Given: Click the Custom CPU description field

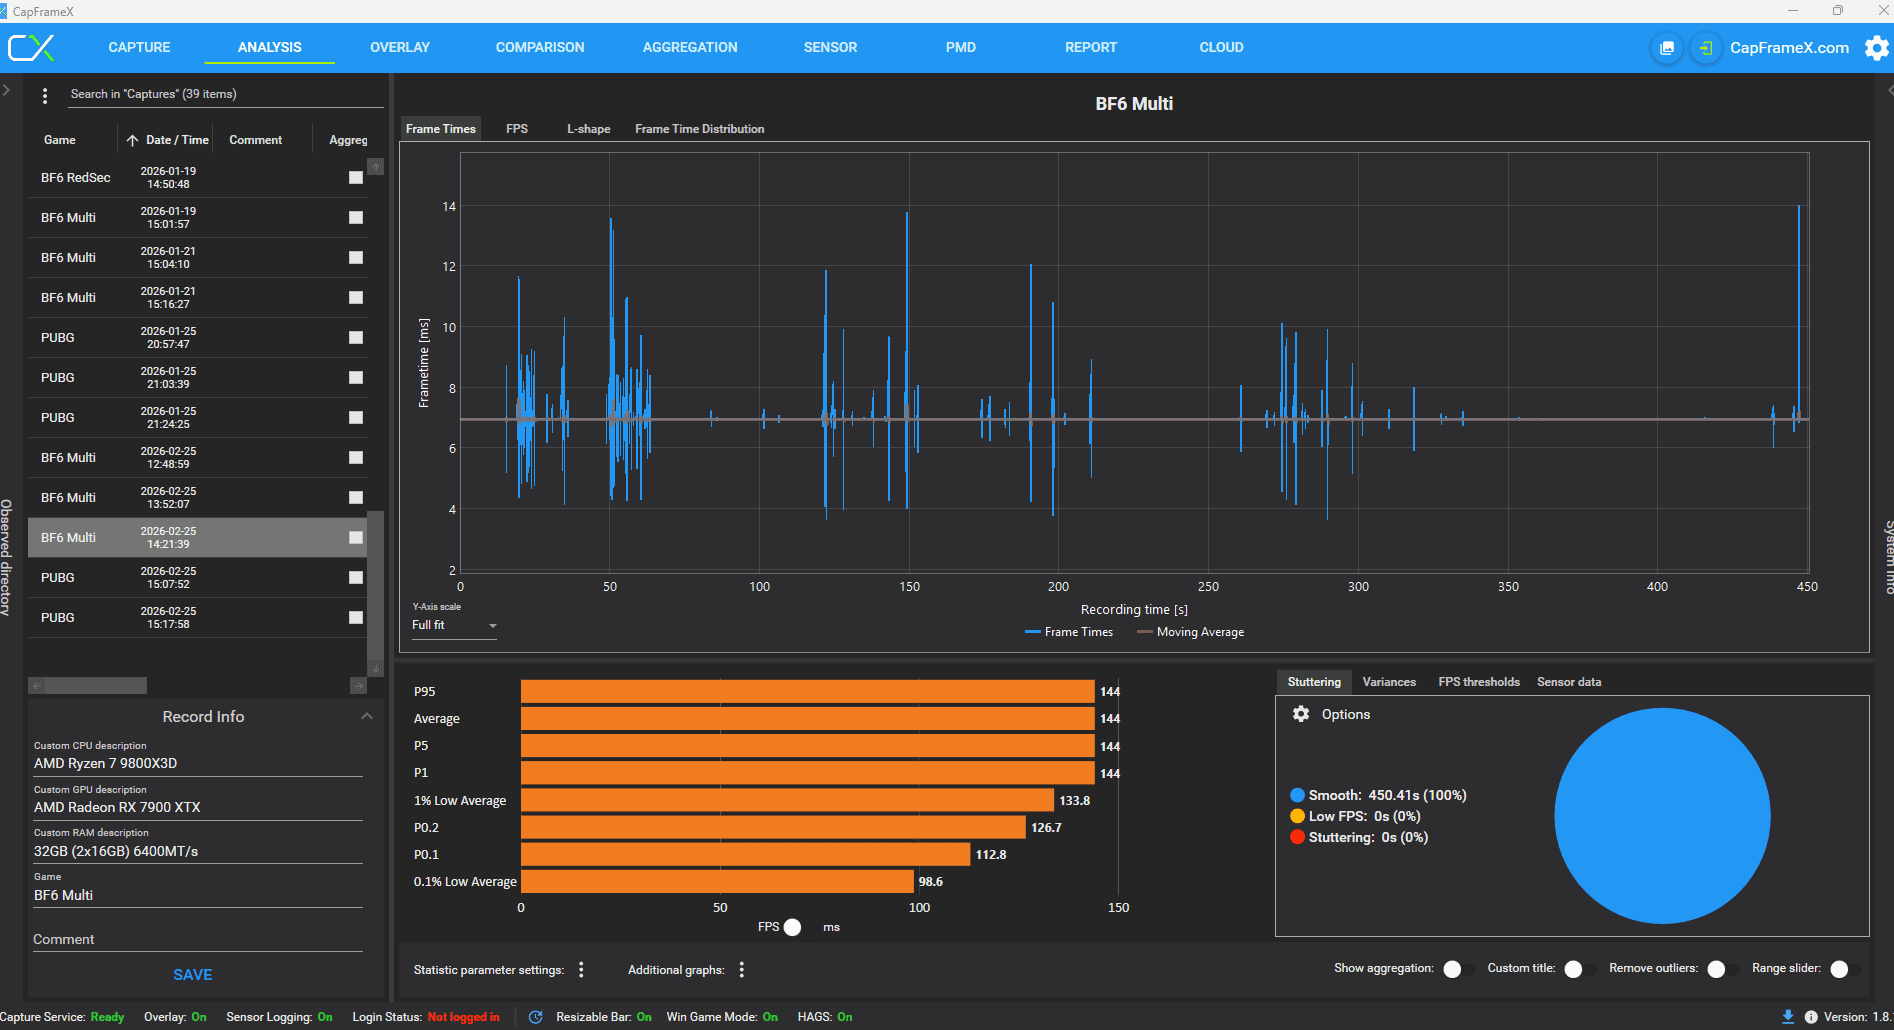Looking at the screenshot, I should pyautogui.click(x=198, y=764).
